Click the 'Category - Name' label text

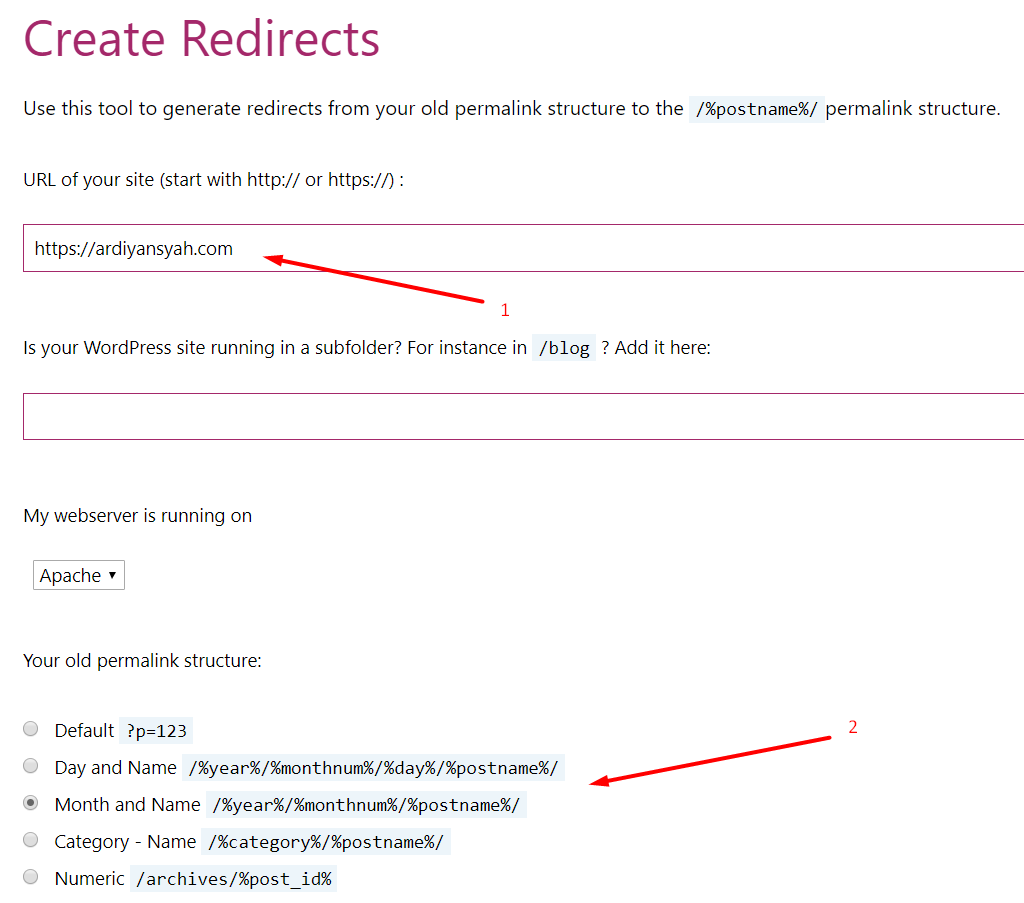pos(125,842)
